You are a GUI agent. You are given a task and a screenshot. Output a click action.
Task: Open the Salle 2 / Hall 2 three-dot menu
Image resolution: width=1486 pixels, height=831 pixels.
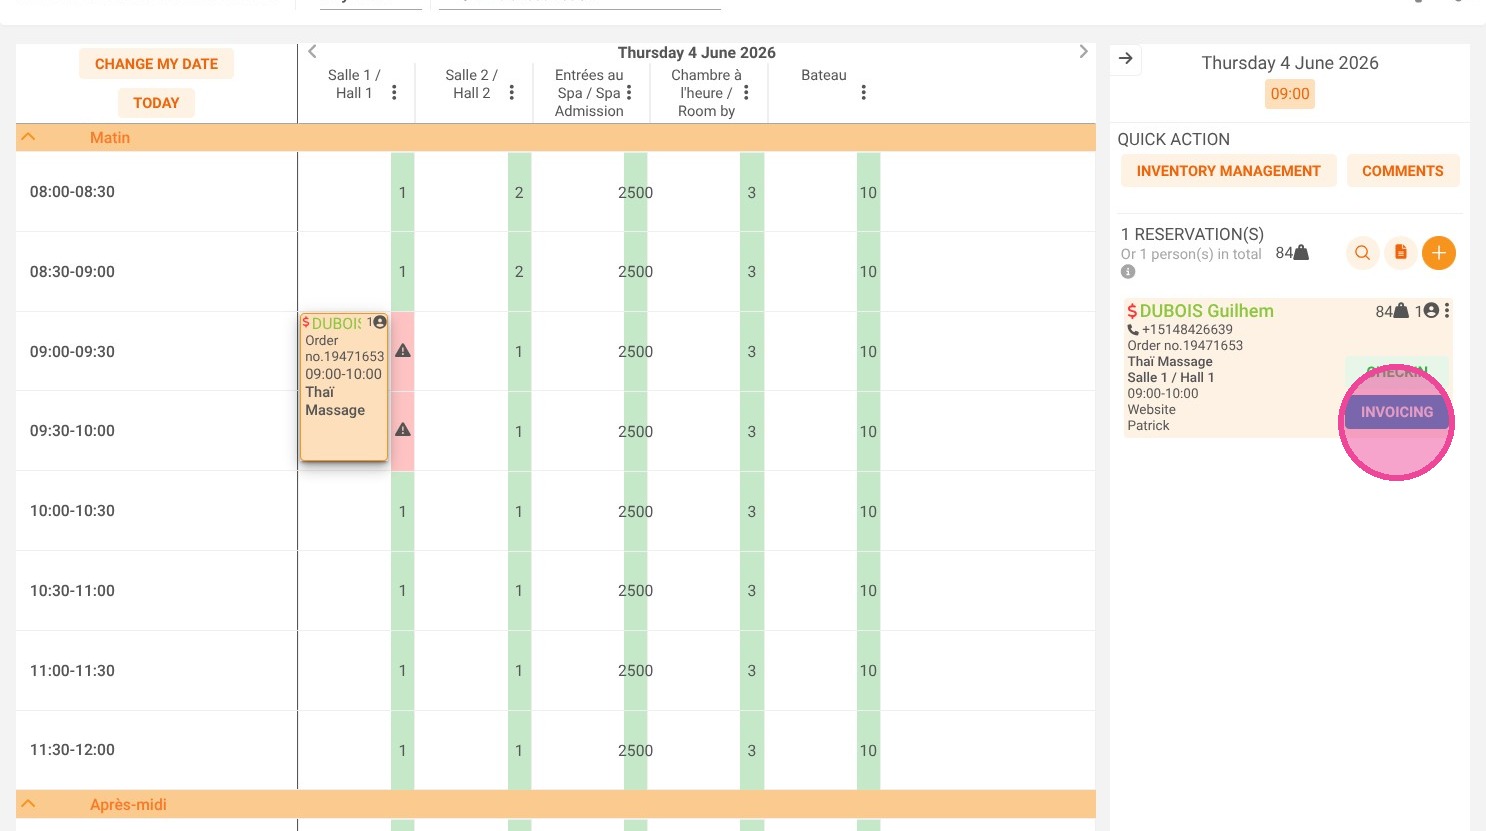tap(511, 92)
